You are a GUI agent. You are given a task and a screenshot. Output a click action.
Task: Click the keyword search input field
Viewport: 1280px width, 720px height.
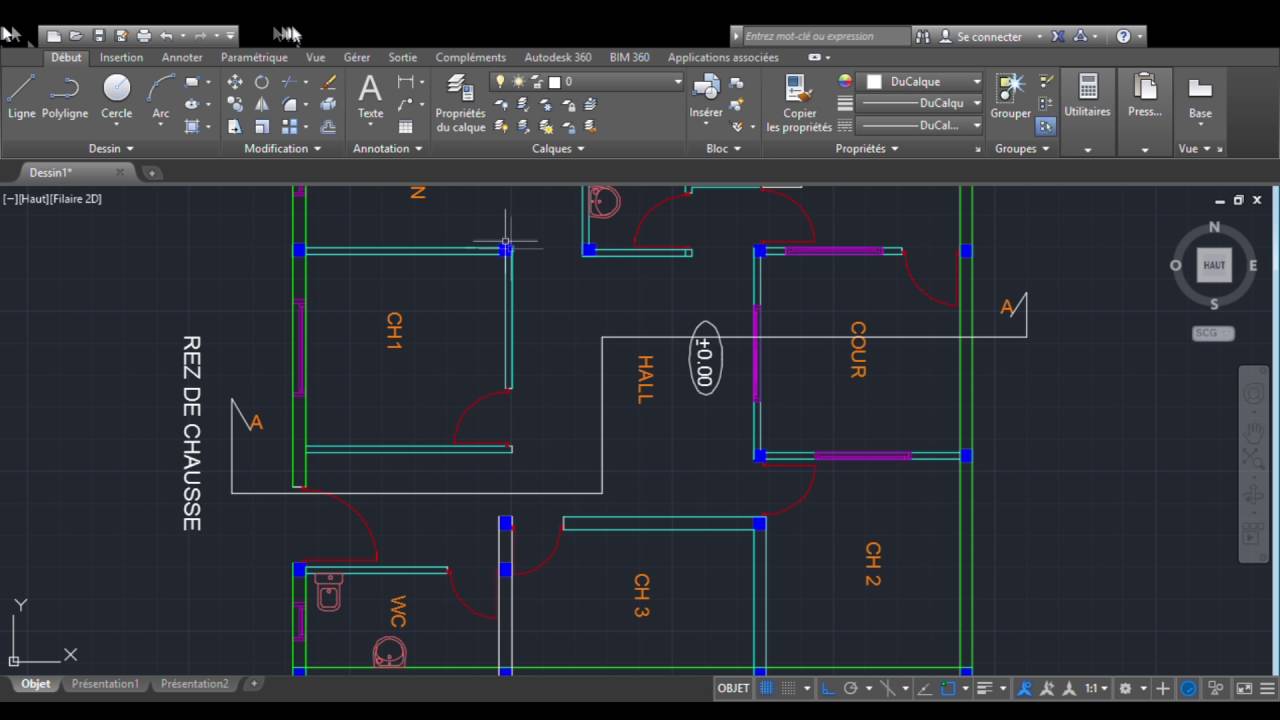(826, 36)
